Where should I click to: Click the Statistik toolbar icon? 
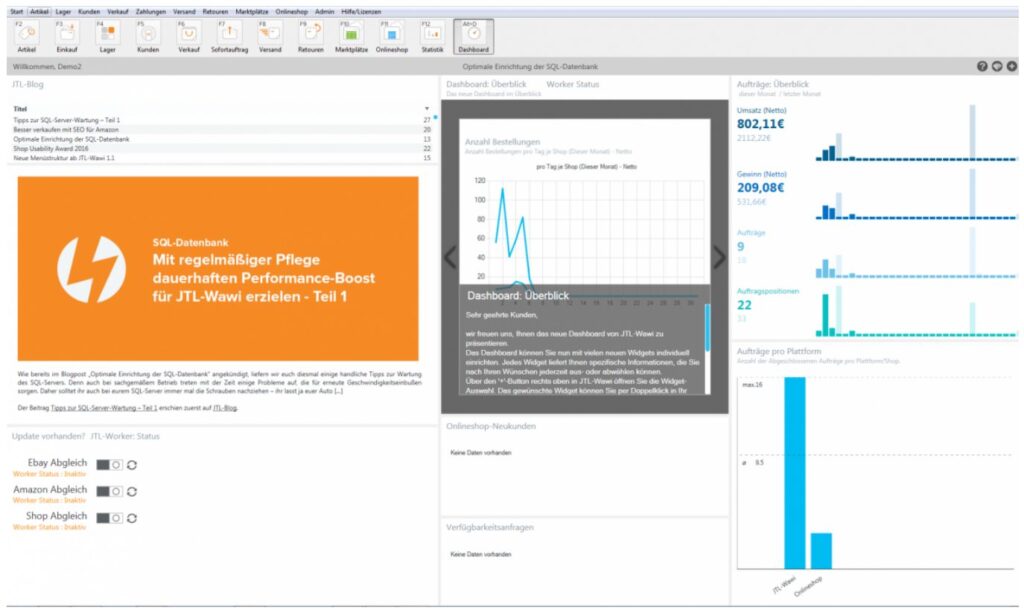click(x=432, y=35)
